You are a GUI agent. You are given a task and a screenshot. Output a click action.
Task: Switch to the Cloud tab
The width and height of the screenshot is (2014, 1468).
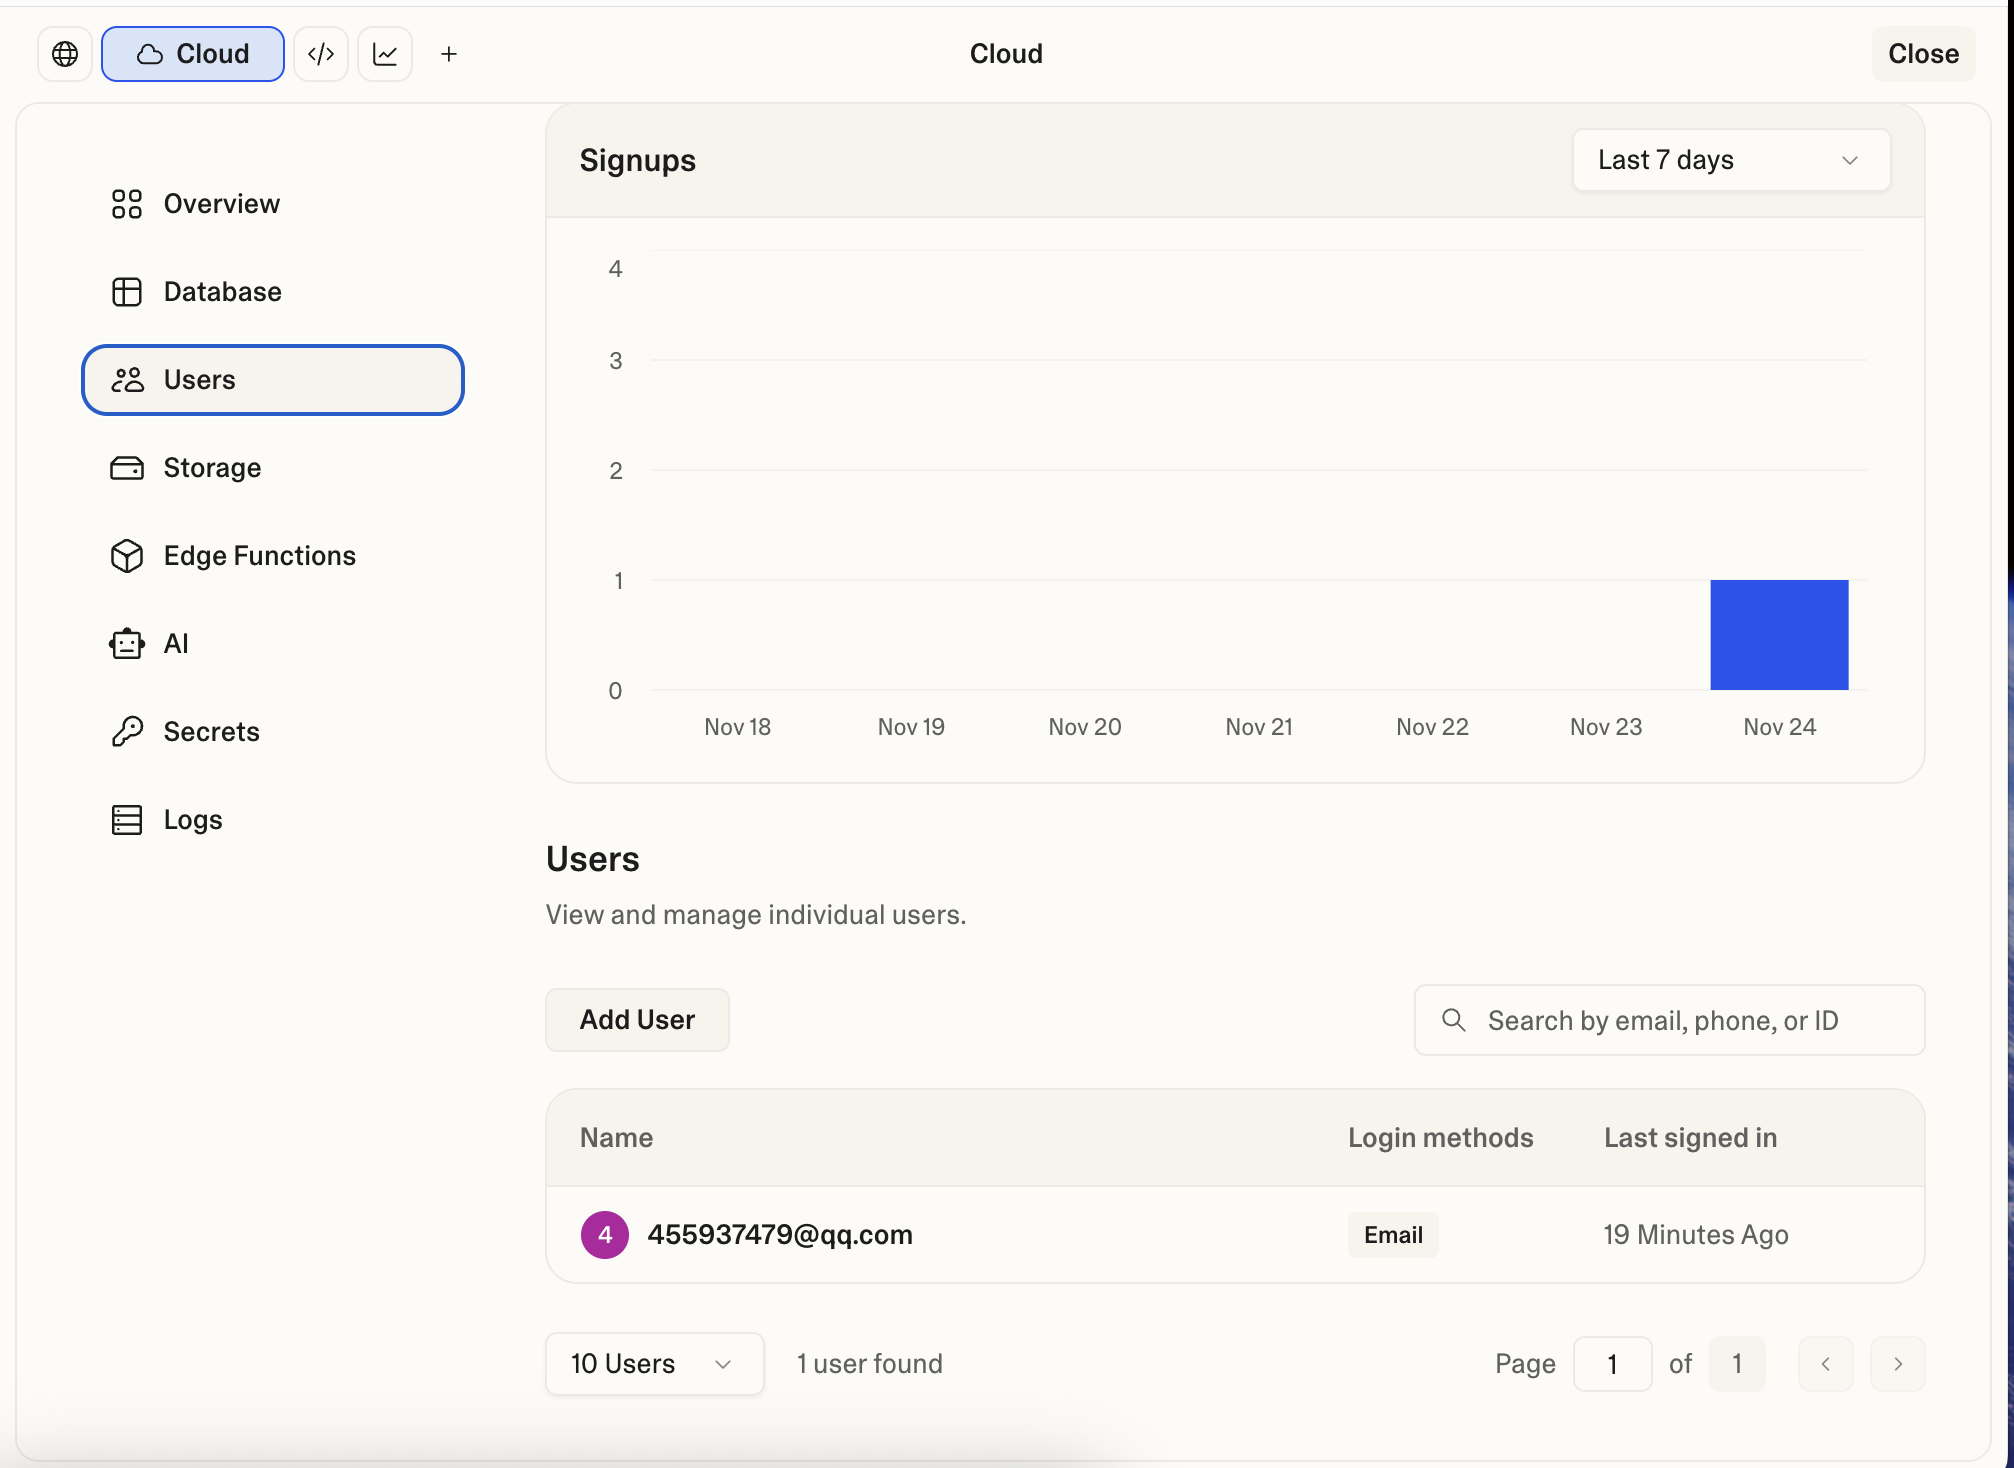(193, 54)
